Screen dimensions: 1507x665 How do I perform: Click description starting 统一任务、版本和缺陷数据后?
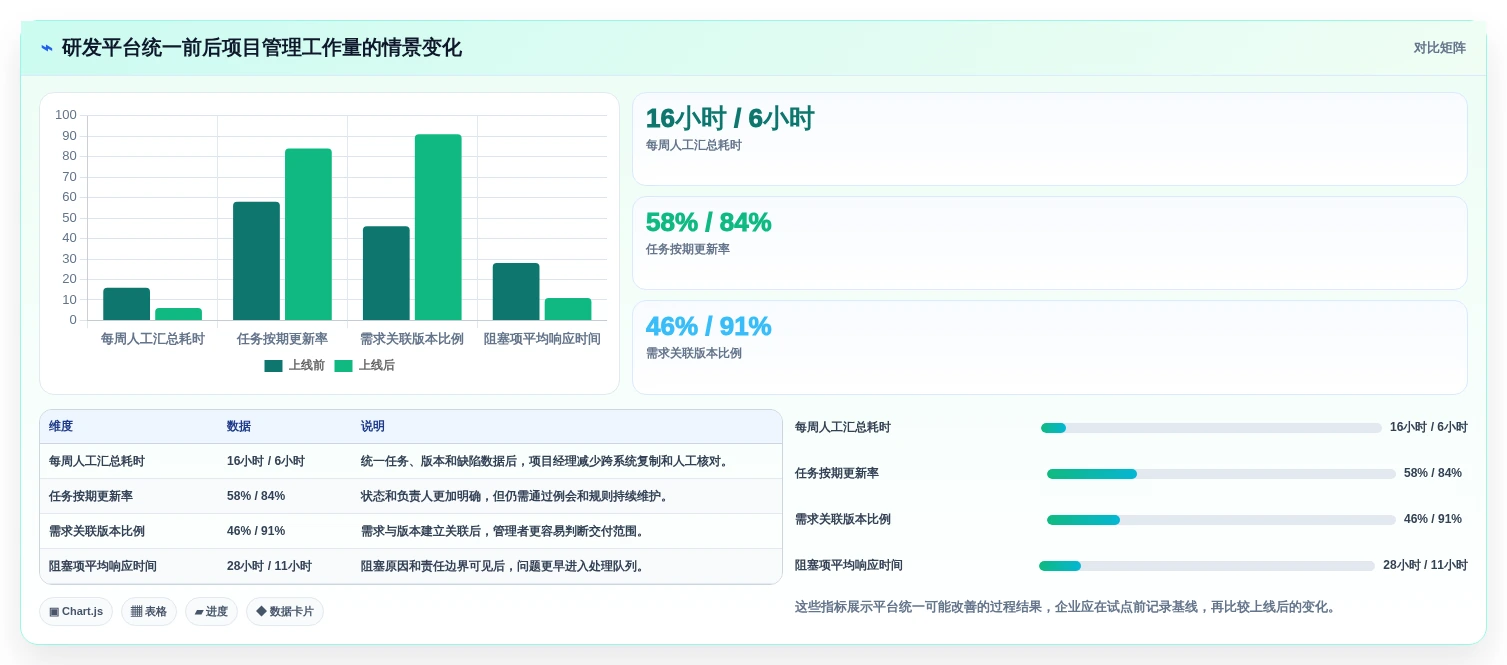click(547, 461)
